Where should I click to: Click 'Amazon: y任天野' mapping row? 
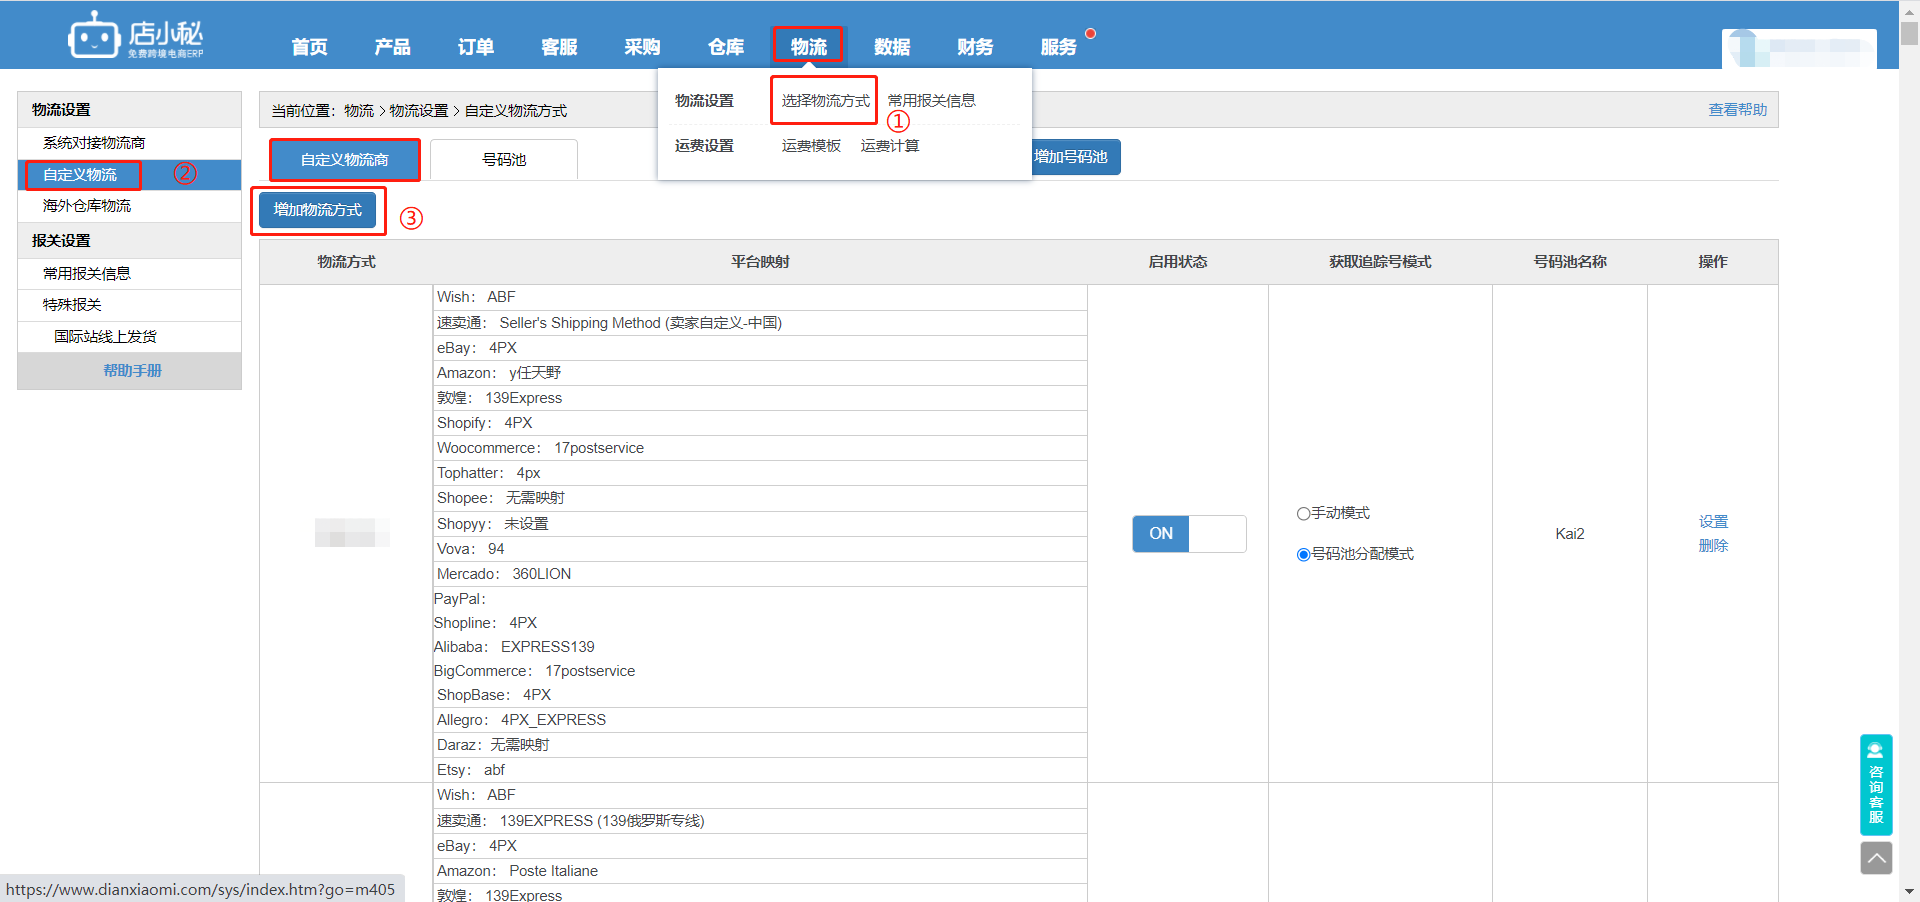click(x=760, y=373)
